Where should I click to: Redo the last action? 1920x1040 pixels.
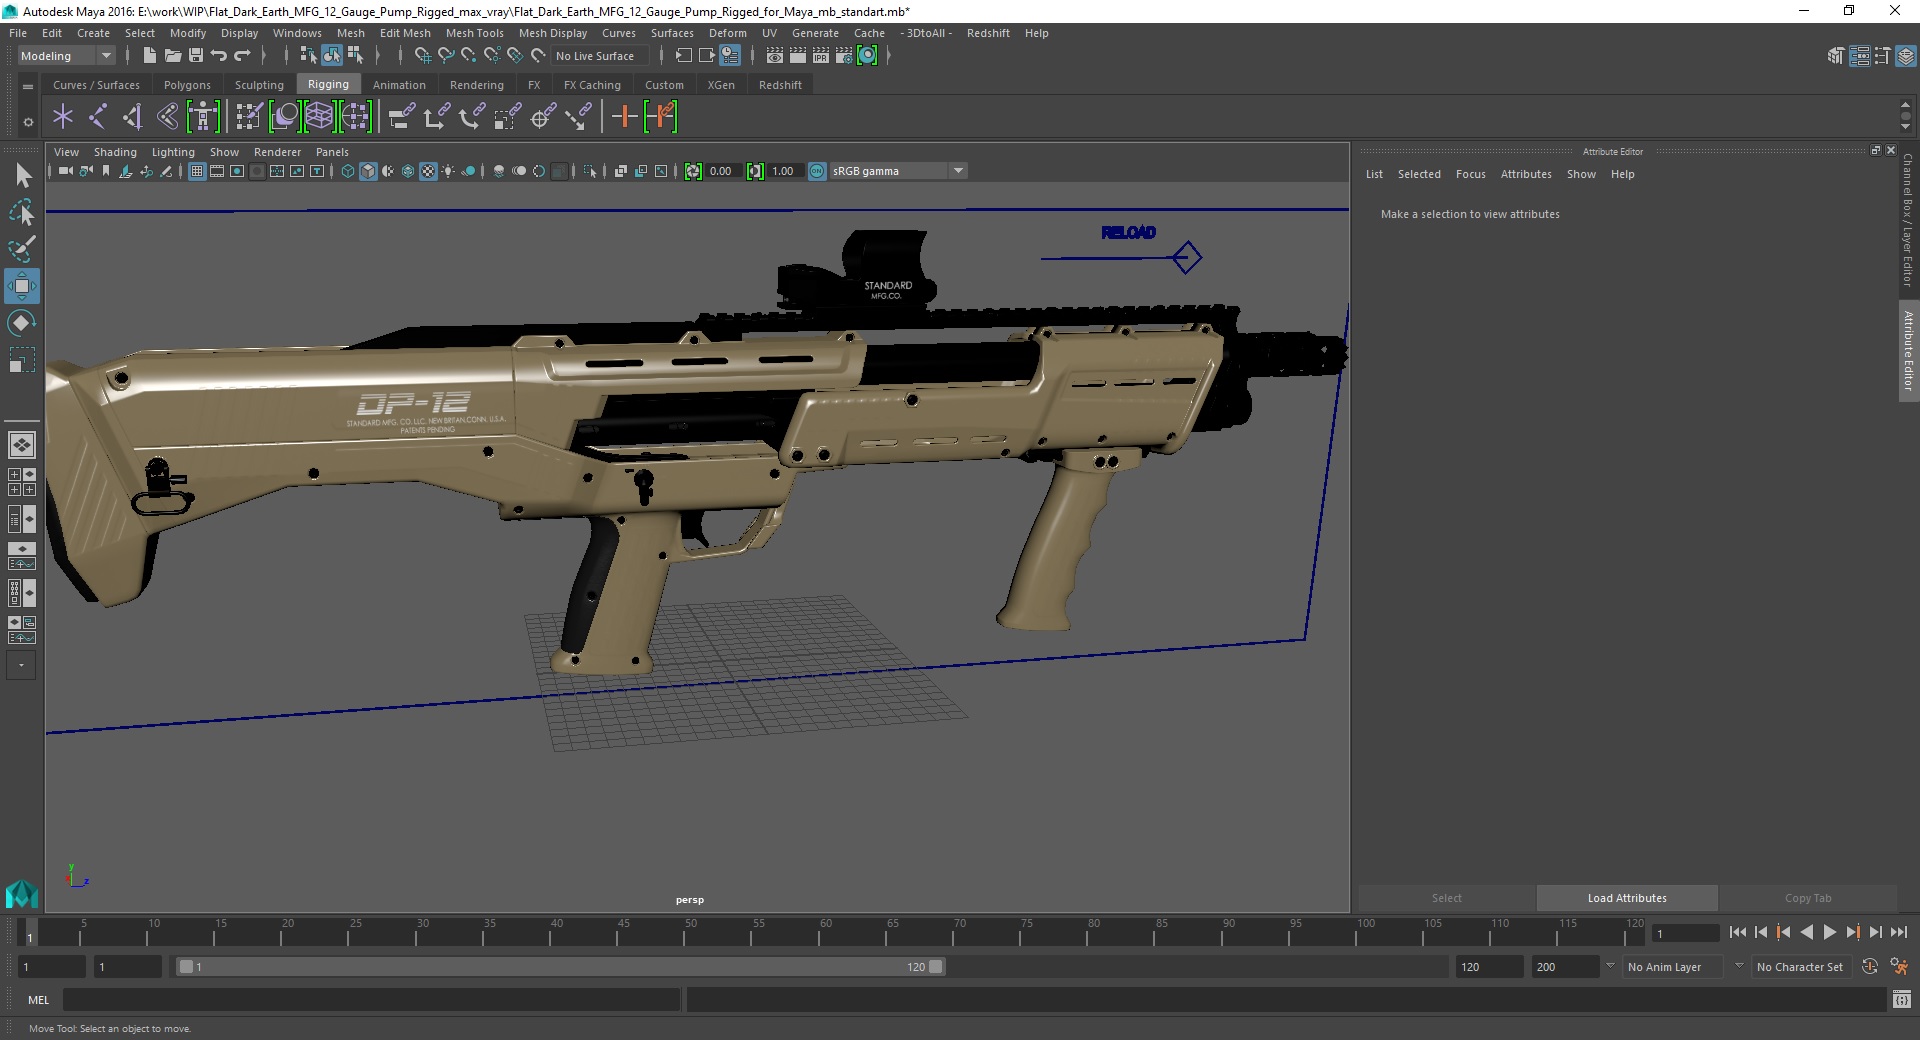click(x=242, y=56)
